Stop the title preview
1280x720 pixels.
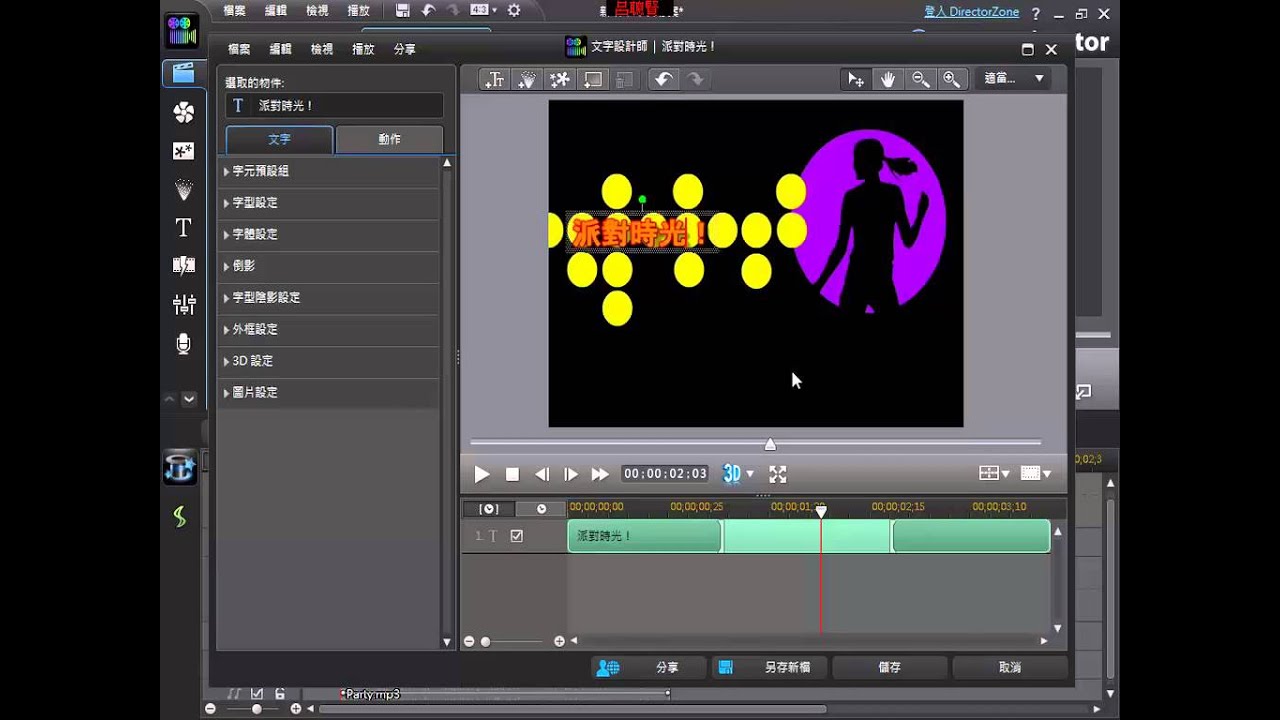coord(512,474)
